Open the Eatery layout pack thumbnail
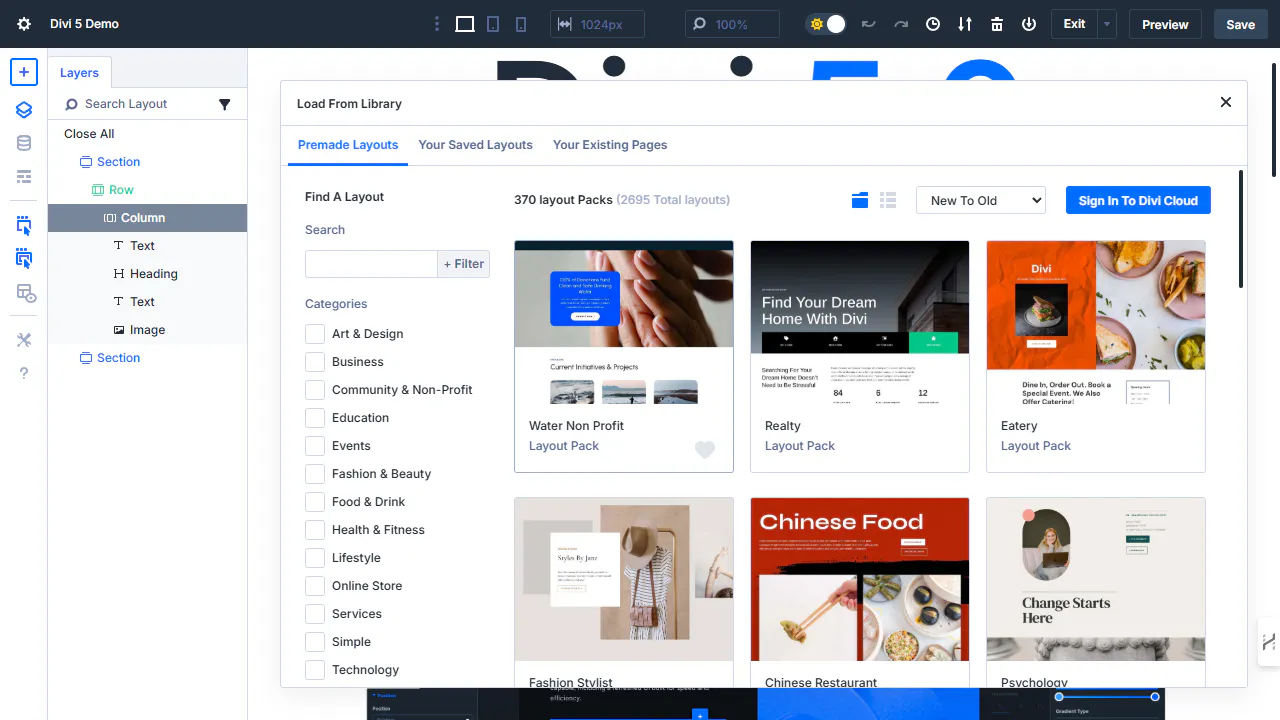Screen dimensions: 1280x720 point(1096,322)
